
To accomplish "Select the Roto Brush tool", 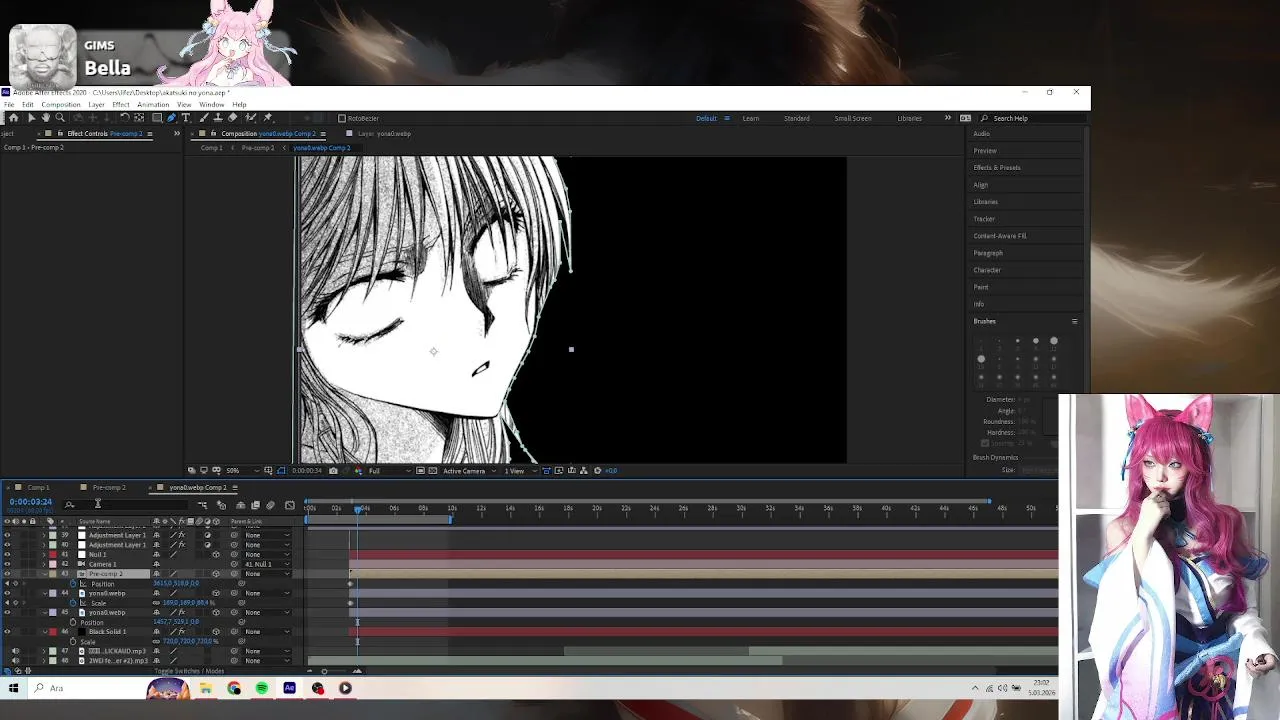I will pyautogui.click(x=250, y=118).
